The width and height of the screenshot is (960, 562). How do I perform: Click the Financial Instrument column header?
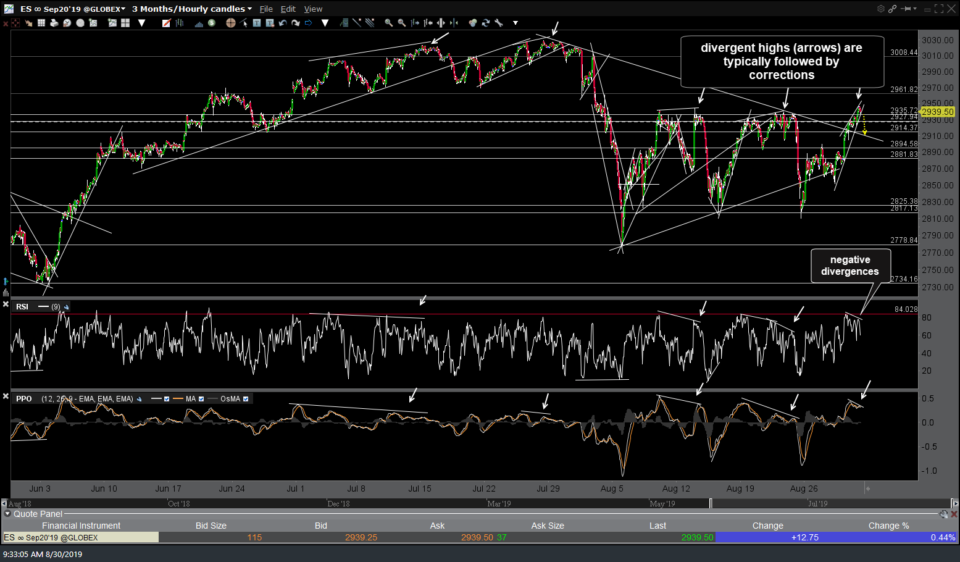click(81, 525)
